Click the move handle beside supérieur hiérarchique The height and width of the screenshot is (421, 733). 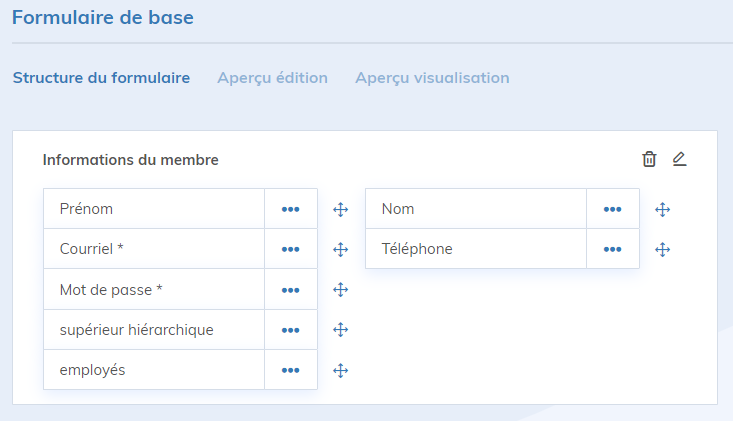pos(340,330)
